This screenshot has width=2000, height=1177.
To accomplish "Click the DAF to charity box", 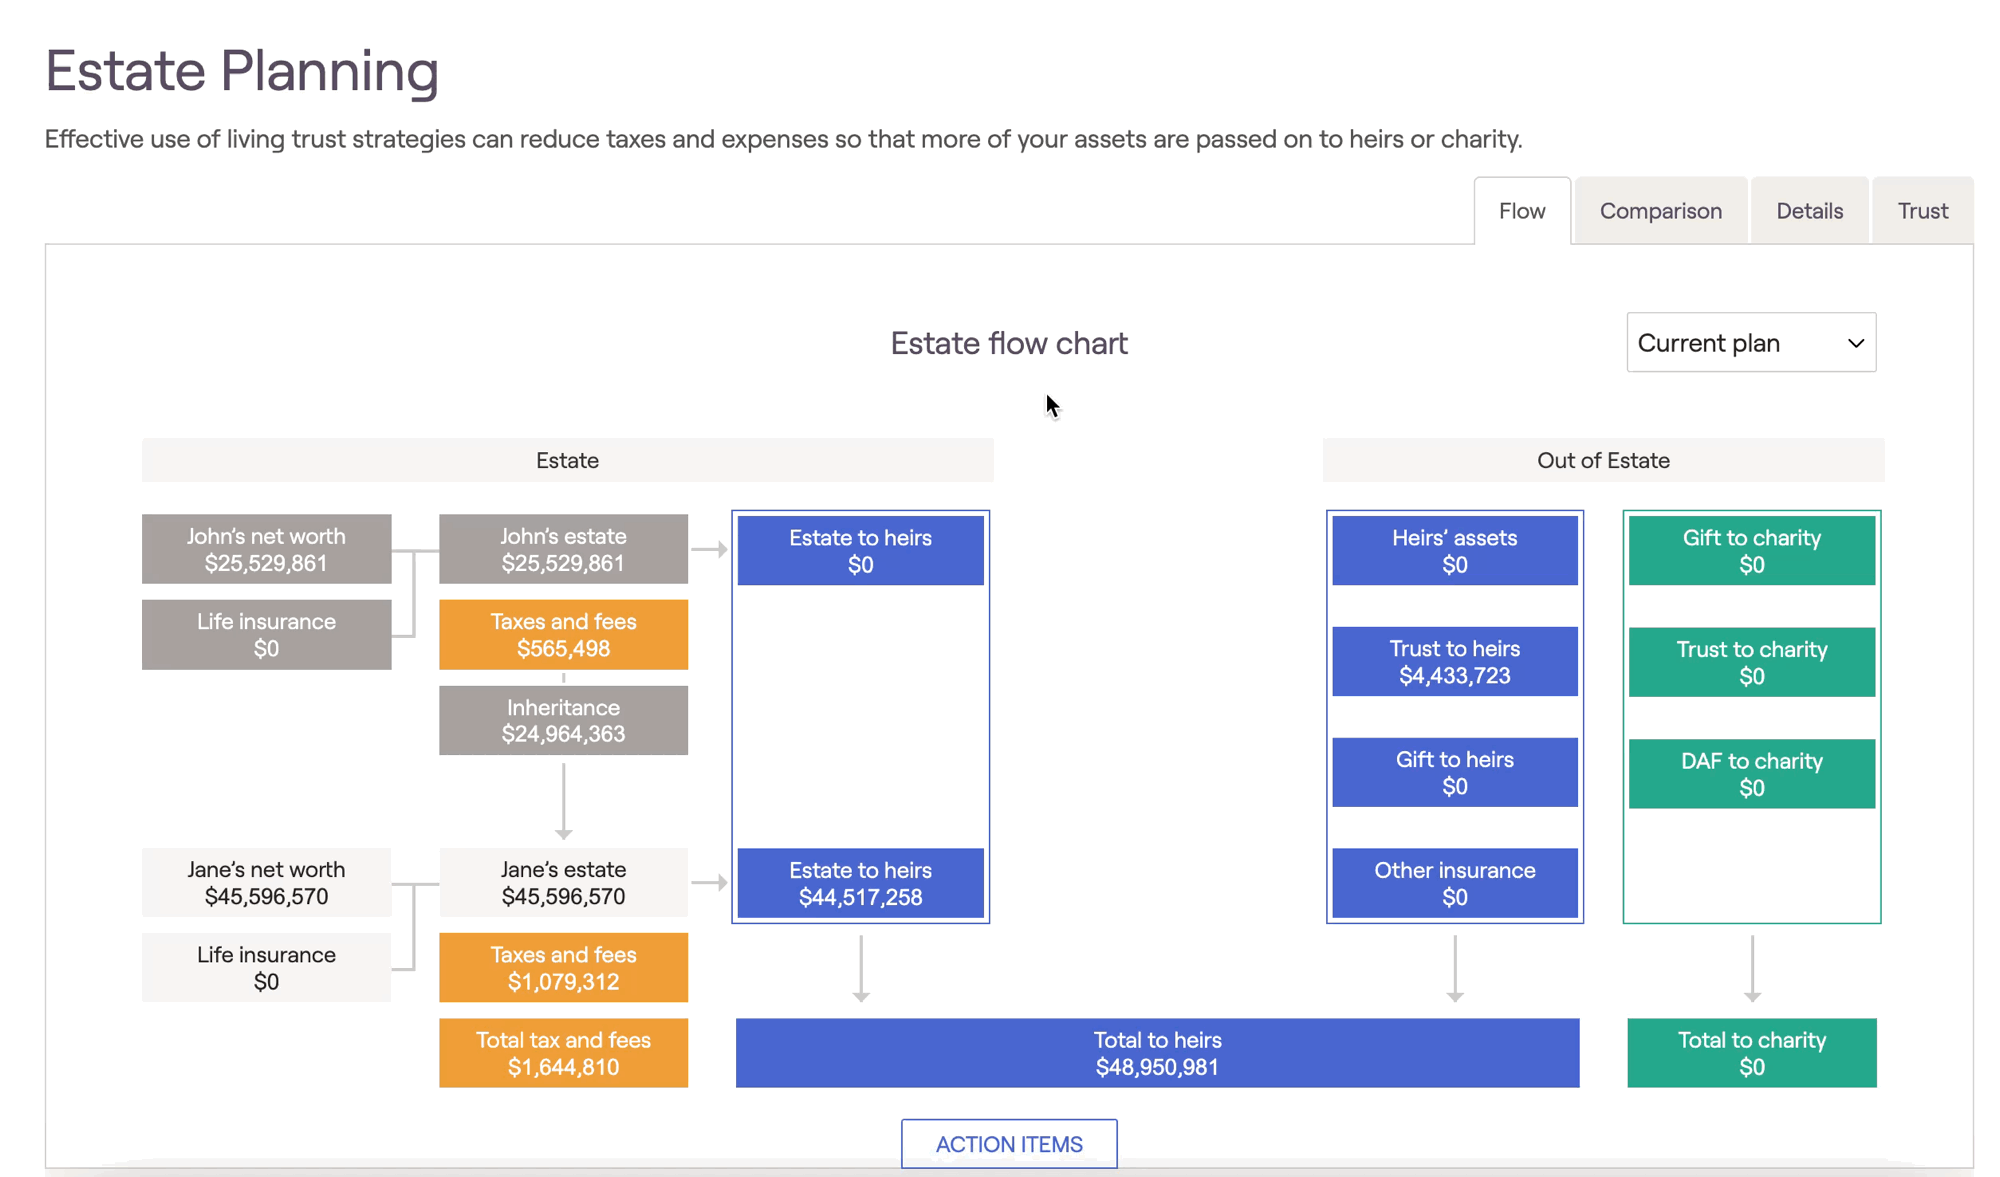I will [x=1751, y=773].
